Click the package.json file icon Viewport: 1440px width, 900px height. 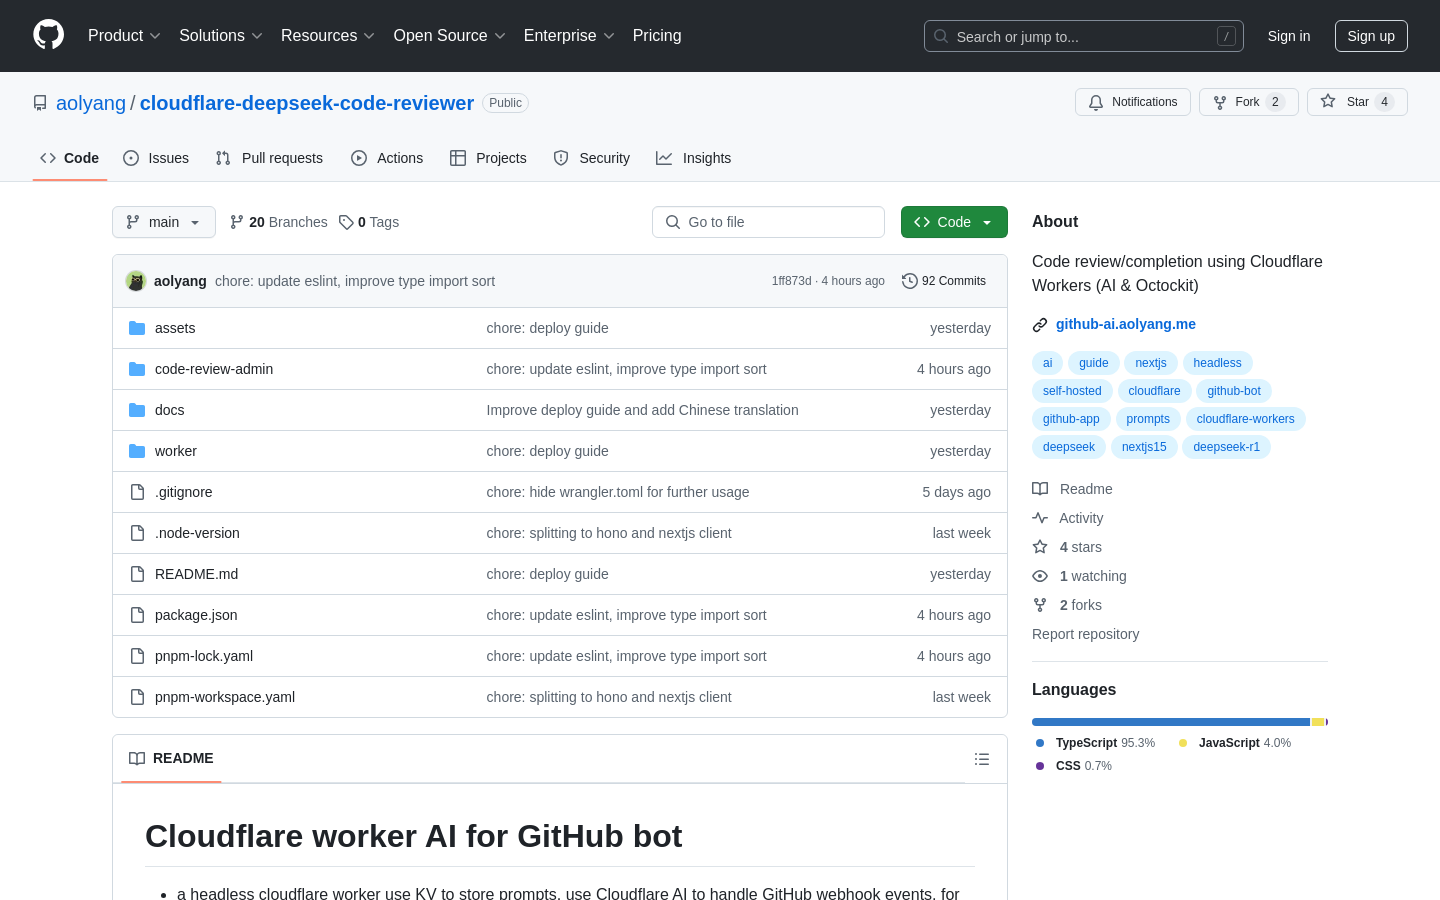pos(137,615)
